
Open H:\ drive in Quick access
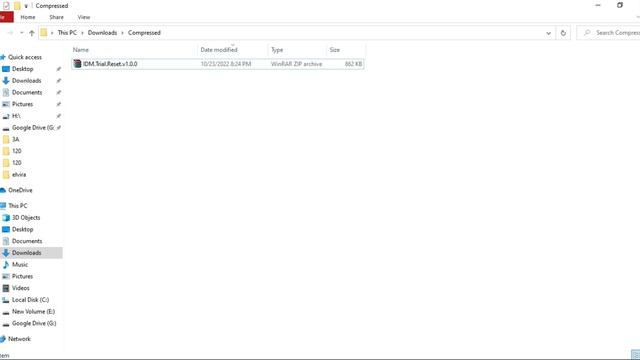pyautogui.click(x=16, y=116)
